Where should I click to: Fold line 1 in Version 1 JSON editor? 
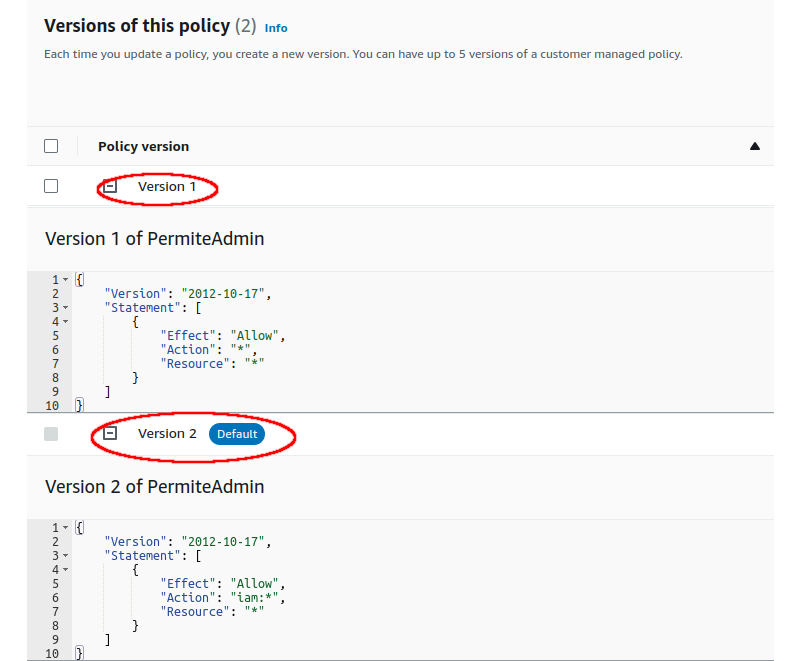click(65, 280)
